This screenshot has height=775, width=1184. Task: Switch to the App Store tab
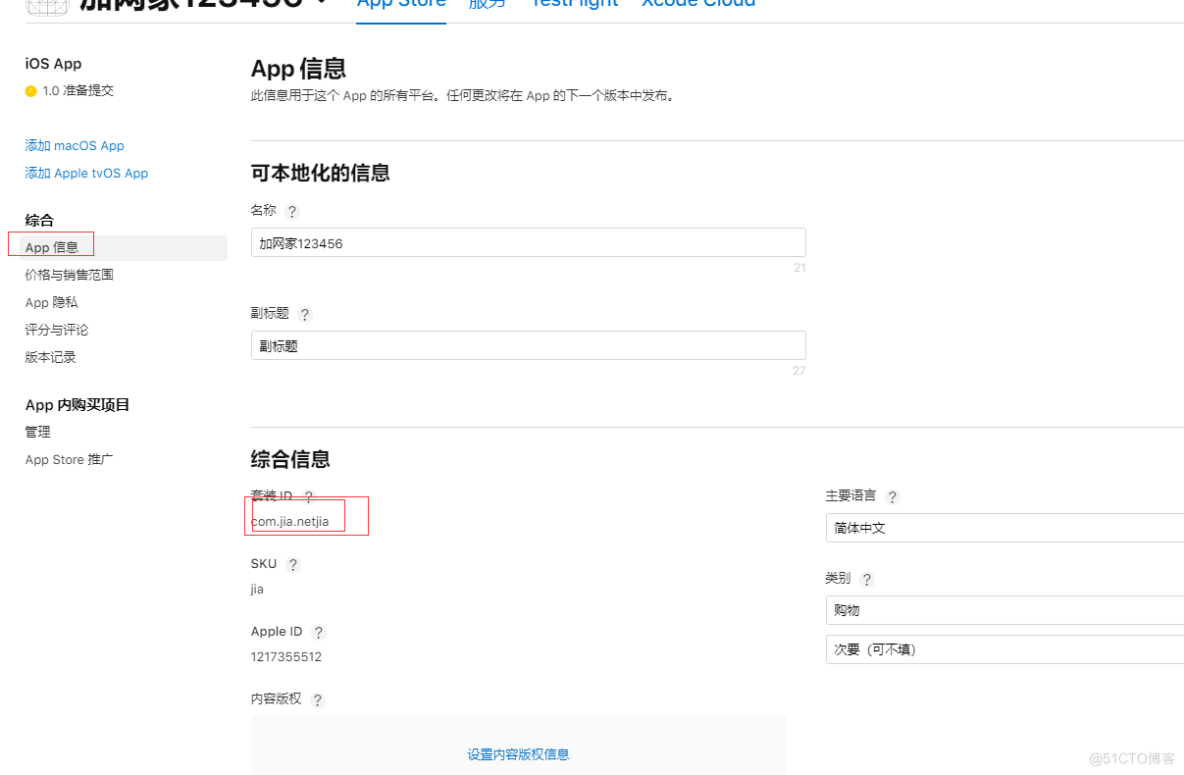(401, 4)
